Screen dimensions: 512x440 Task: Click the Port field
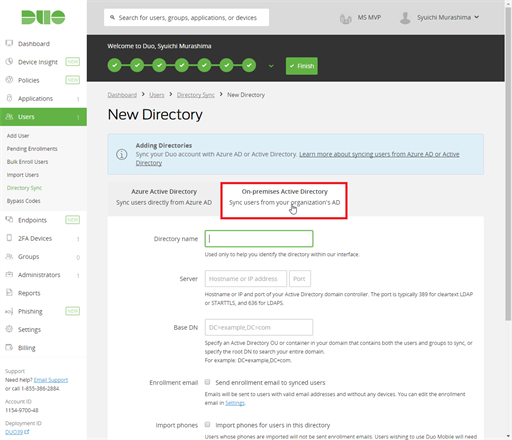pyautogui.click(x=300, y=279)
